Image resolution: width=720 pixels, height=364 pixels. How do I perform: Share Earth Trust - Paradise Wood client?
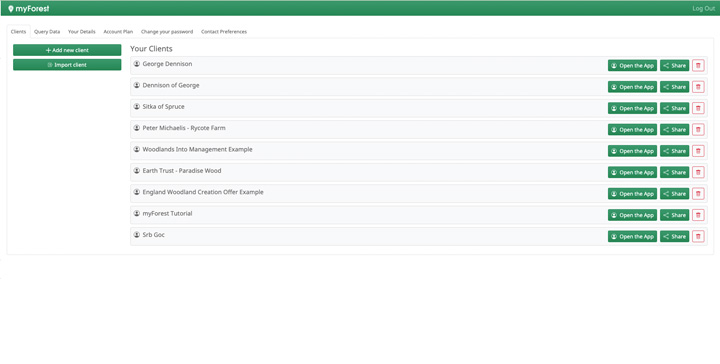click(675, 172)
